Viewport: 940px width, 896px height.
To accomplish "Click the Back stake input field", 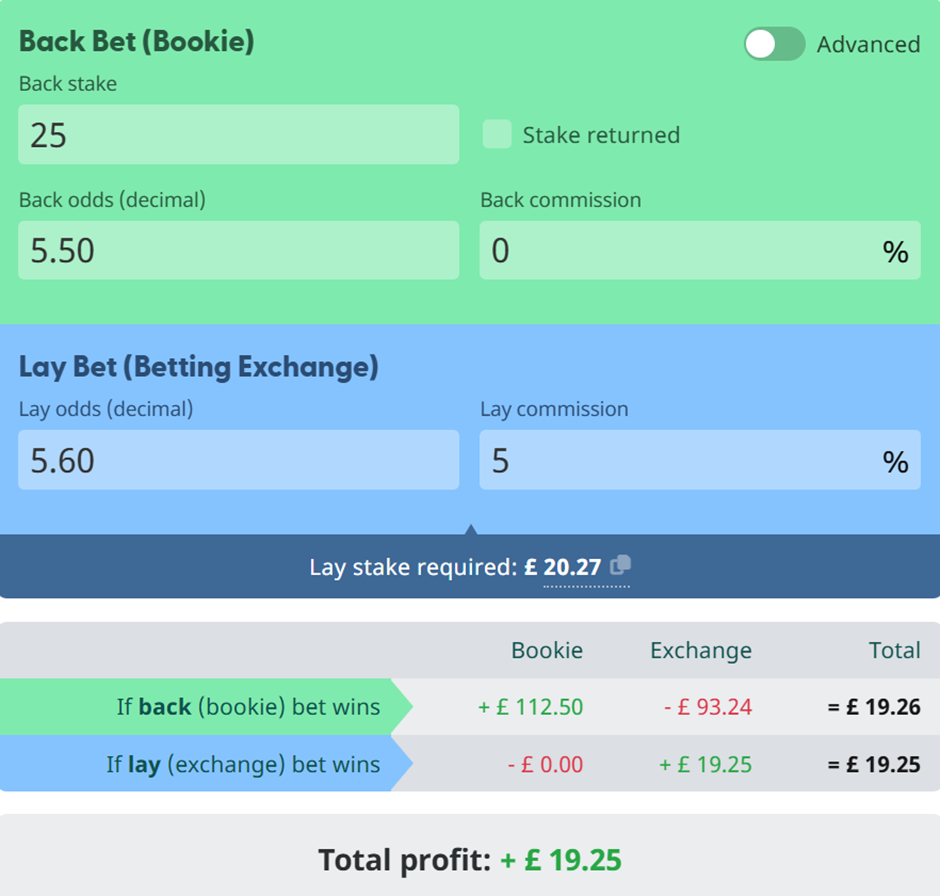I will coord(239,134).
